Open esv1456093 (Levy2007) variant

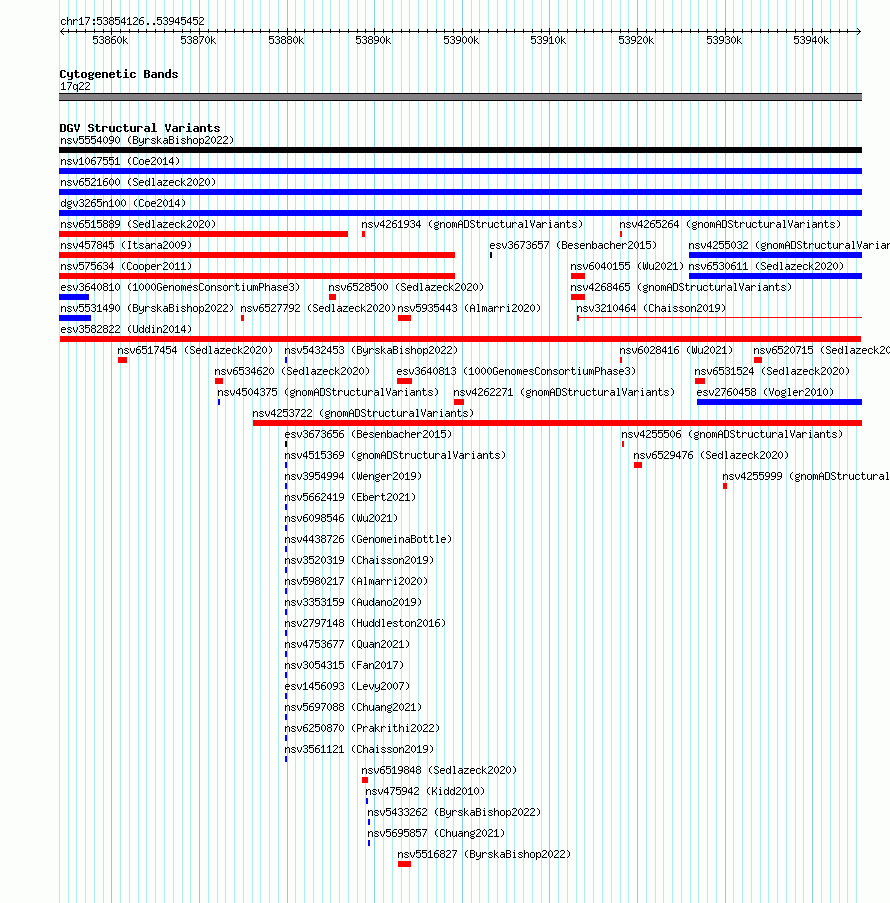(347, 686)
